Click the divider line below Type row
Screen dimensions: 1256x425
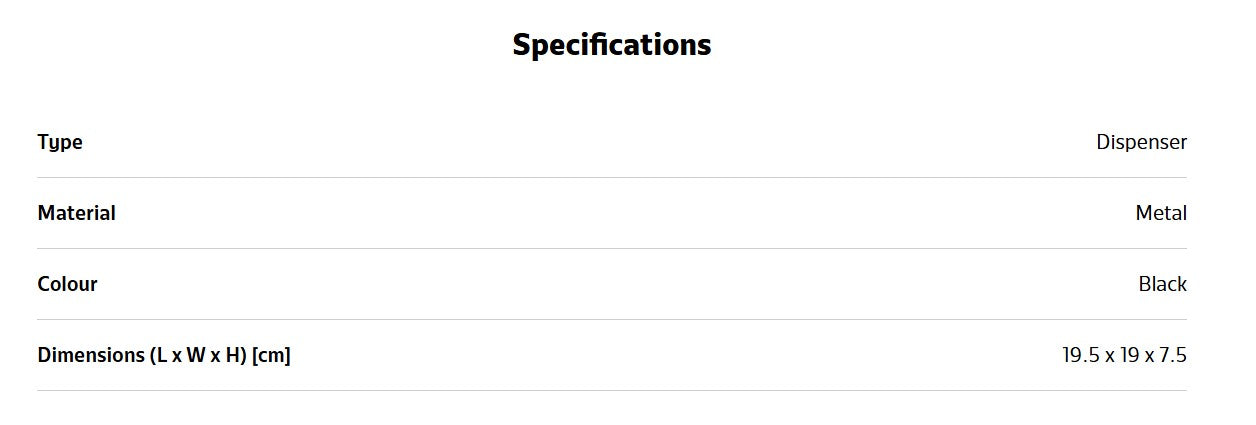click(612, 177)
